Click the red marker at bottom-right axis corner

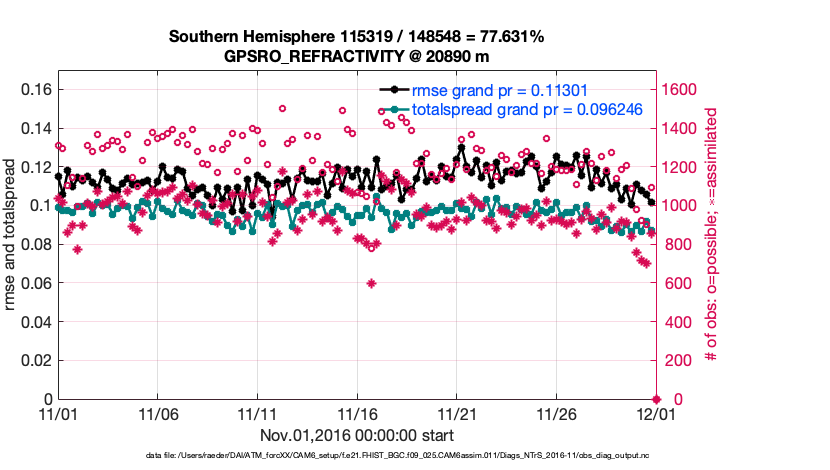click(x=656, y=399)
